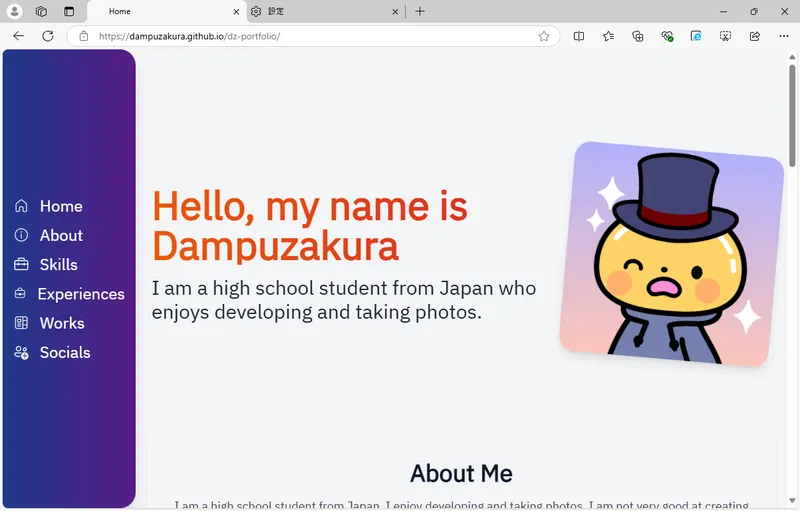Go back to the previous page

pos(18,36)
